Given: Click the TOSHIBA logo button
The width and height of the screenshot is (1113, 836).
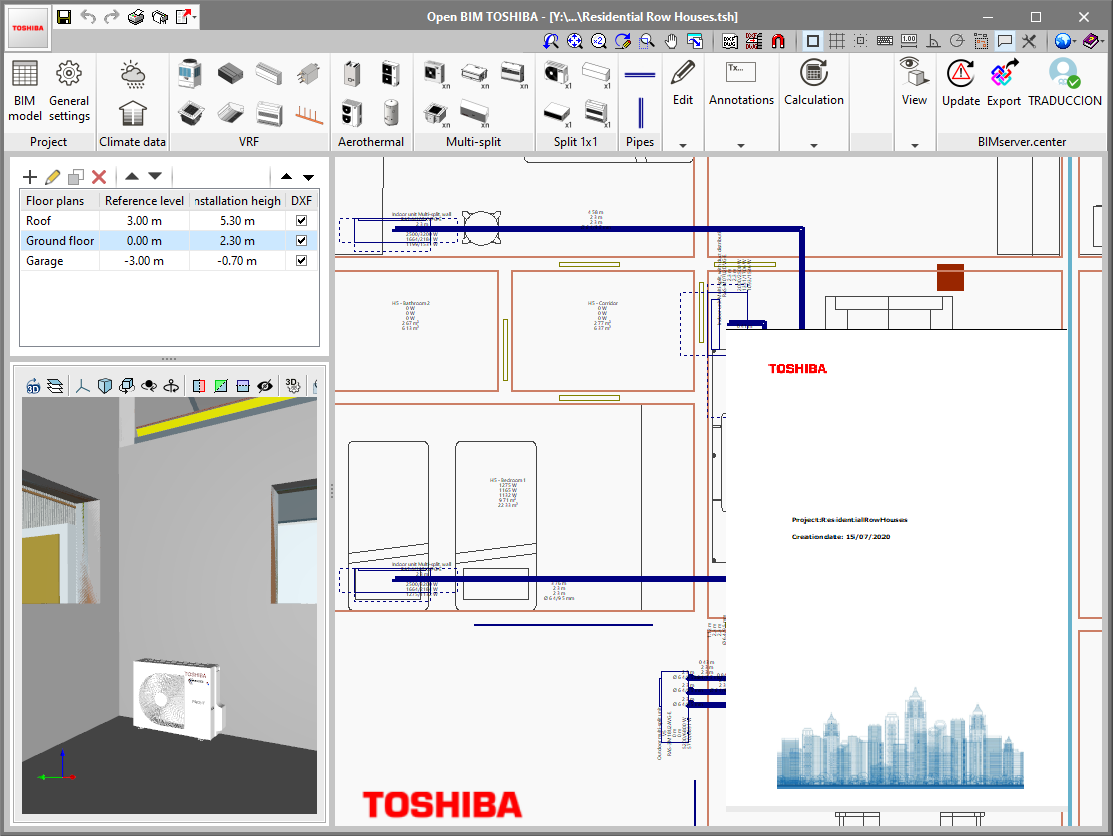Looking at the screenshot, I should pos(28,28).
